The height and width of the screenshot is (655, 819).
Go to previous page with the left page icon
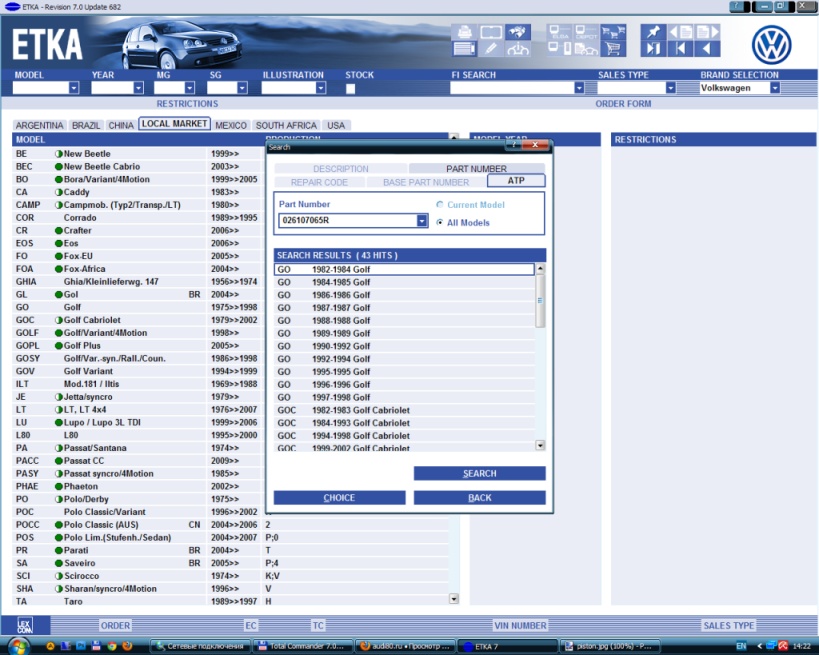[680, 32]
